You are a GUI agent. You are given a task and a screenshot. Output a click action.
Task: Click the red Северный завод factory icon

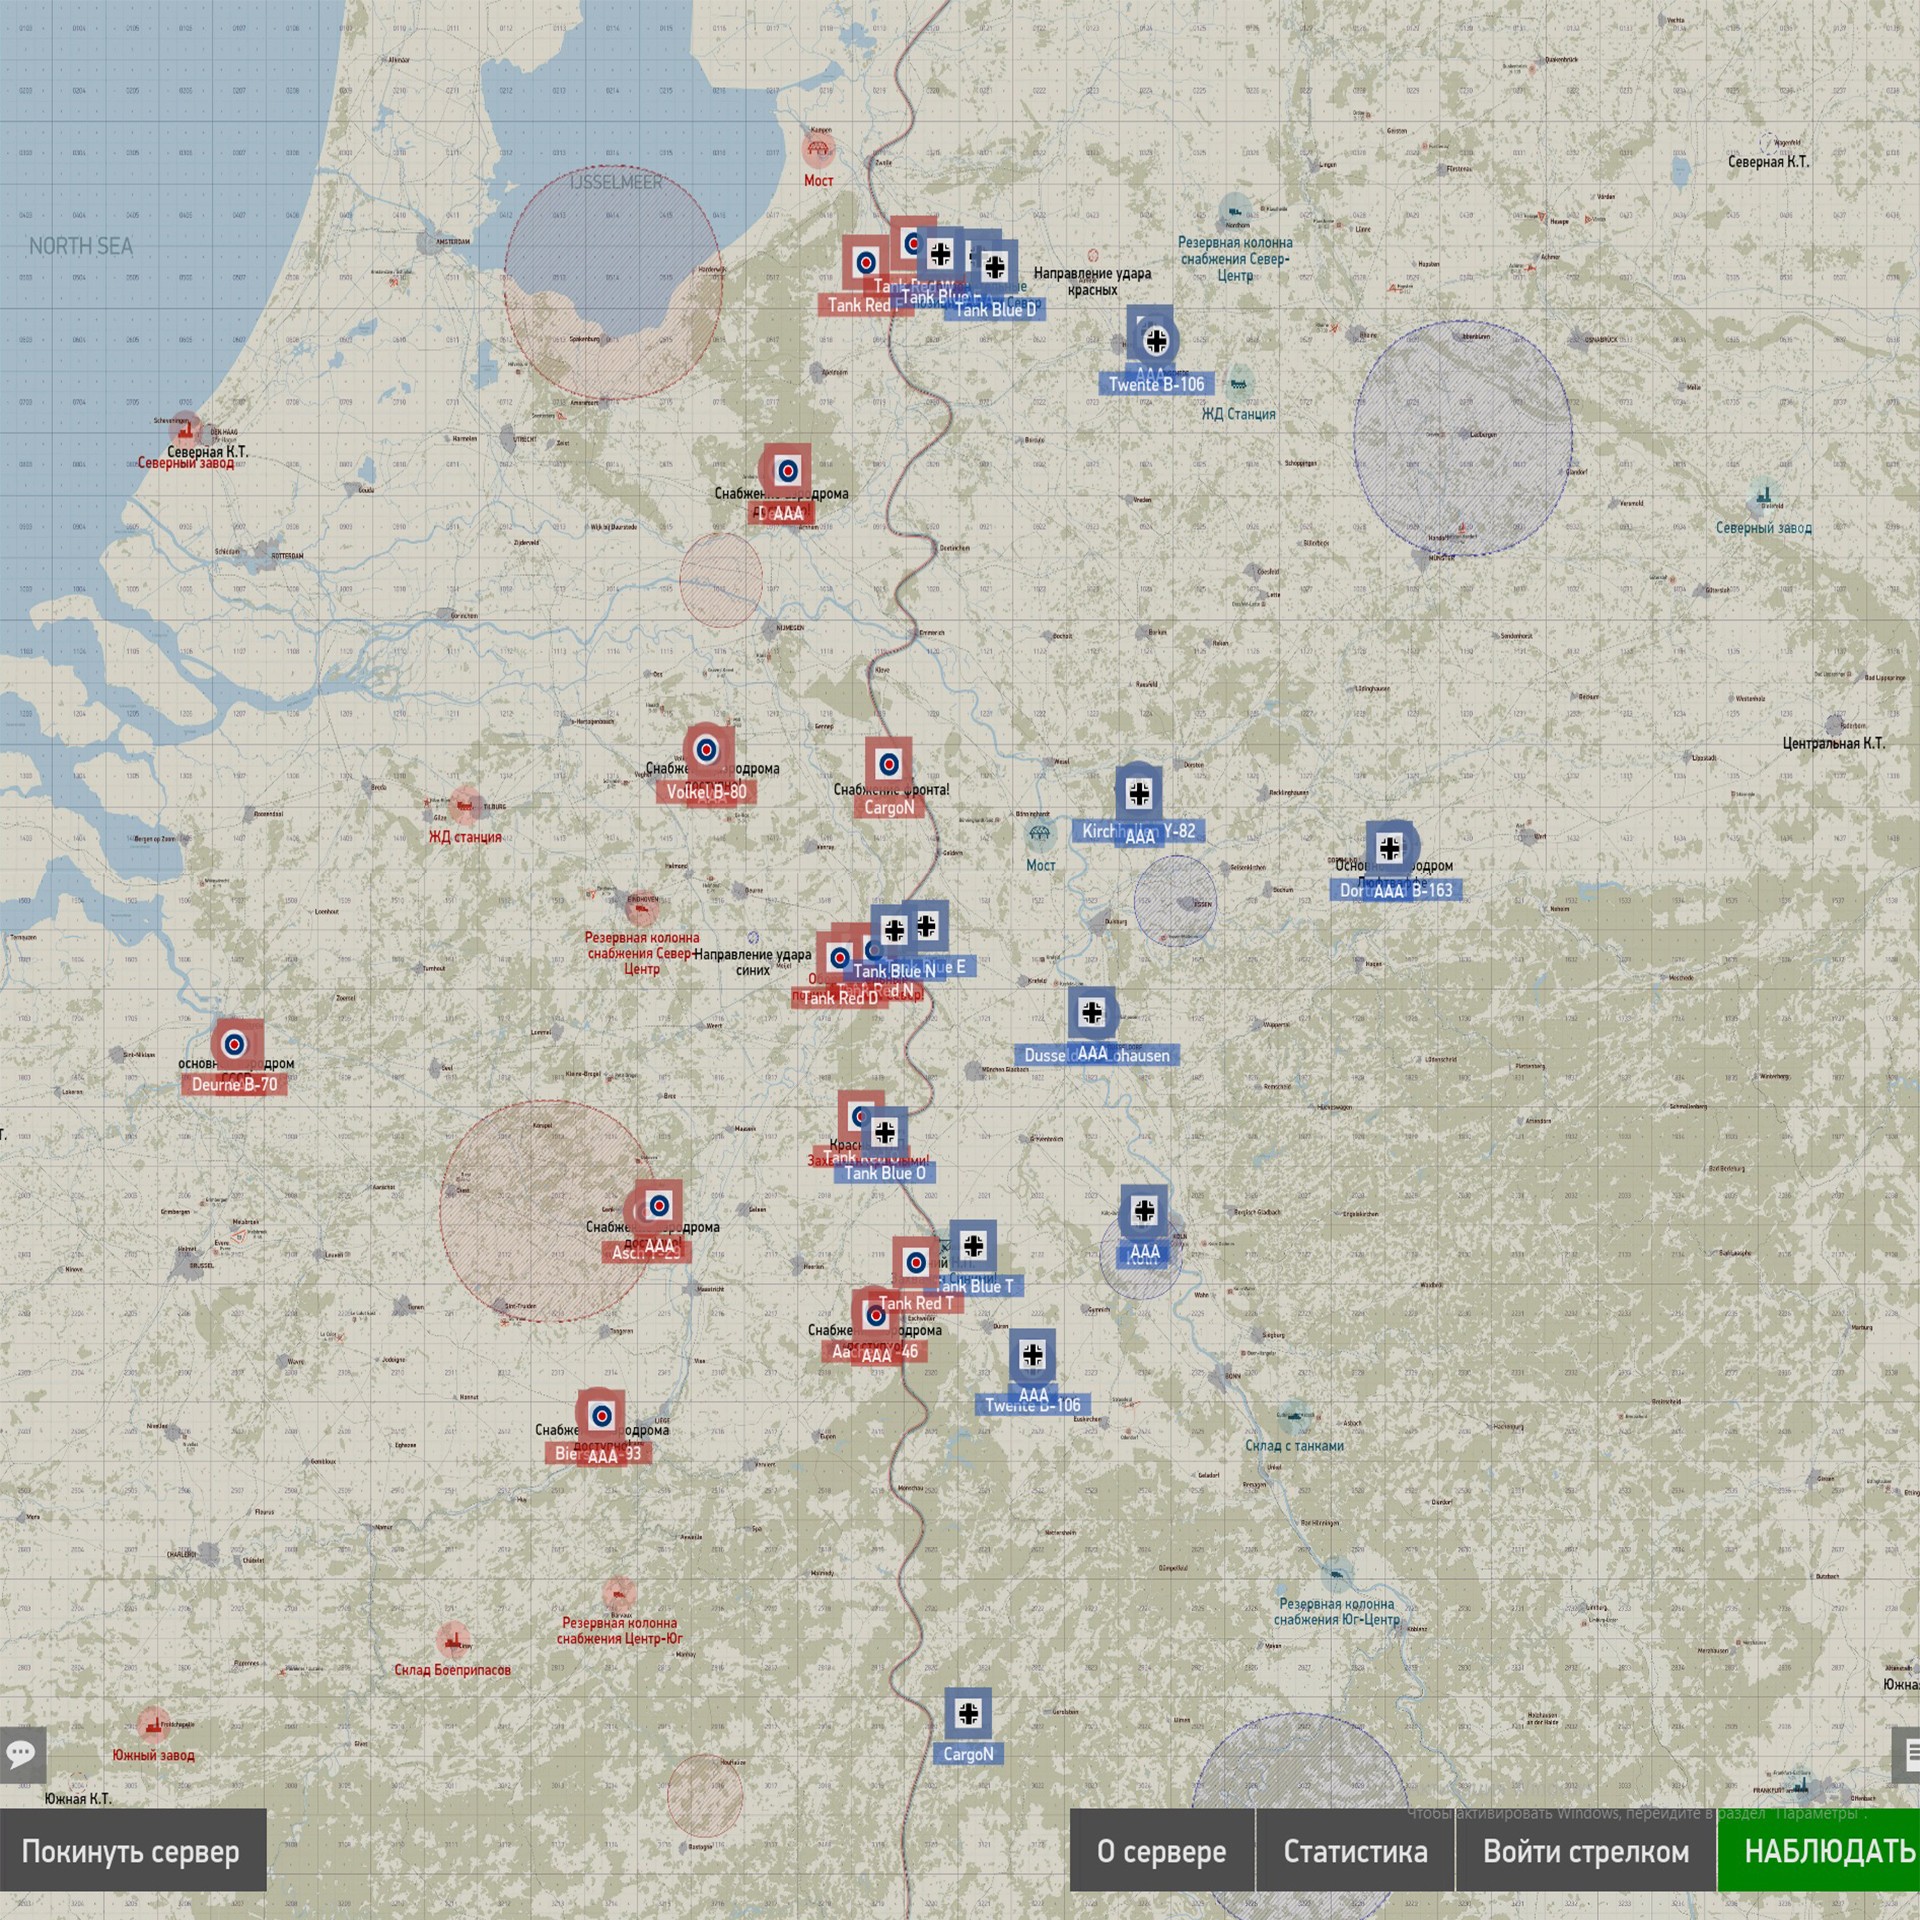click(x=185, y=429)
